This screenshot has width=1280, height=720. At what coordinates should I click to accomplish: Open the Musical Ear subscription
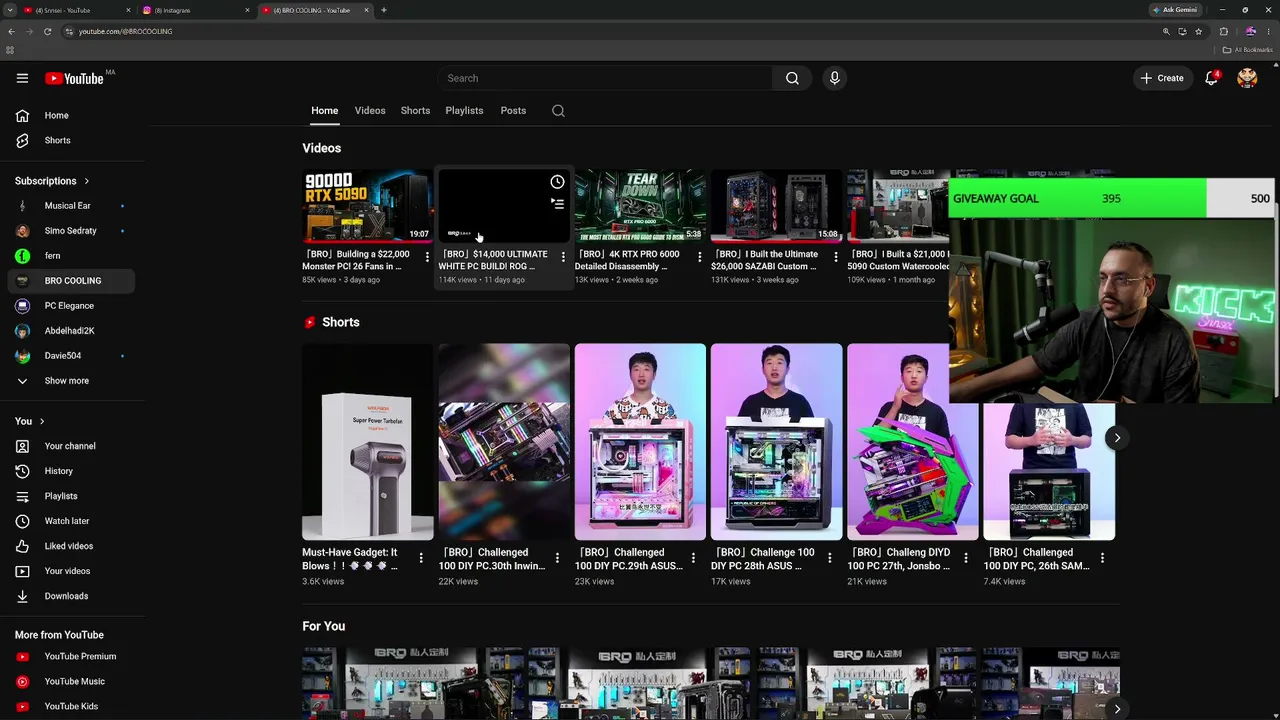(x=72, y=206)
